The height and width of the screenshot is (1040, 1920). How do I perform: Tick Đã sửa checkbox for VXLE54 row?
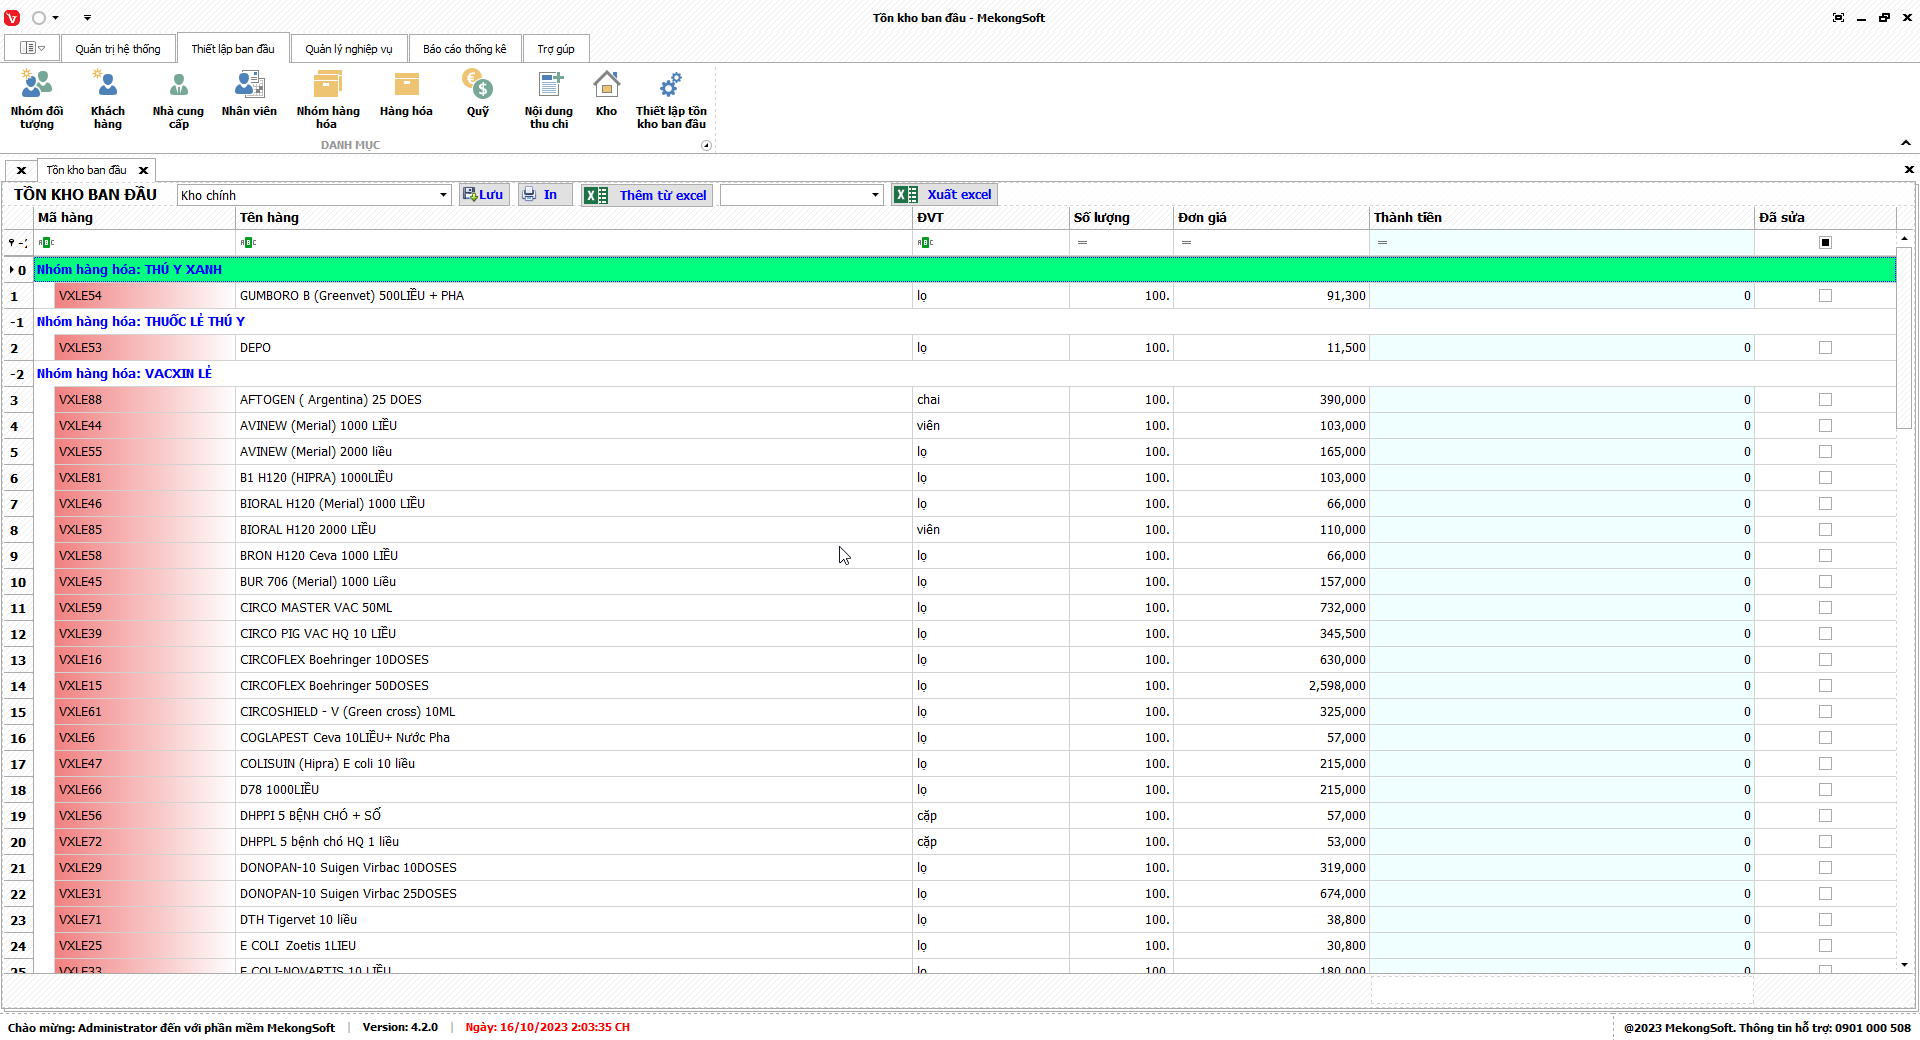pos(1825,296)
